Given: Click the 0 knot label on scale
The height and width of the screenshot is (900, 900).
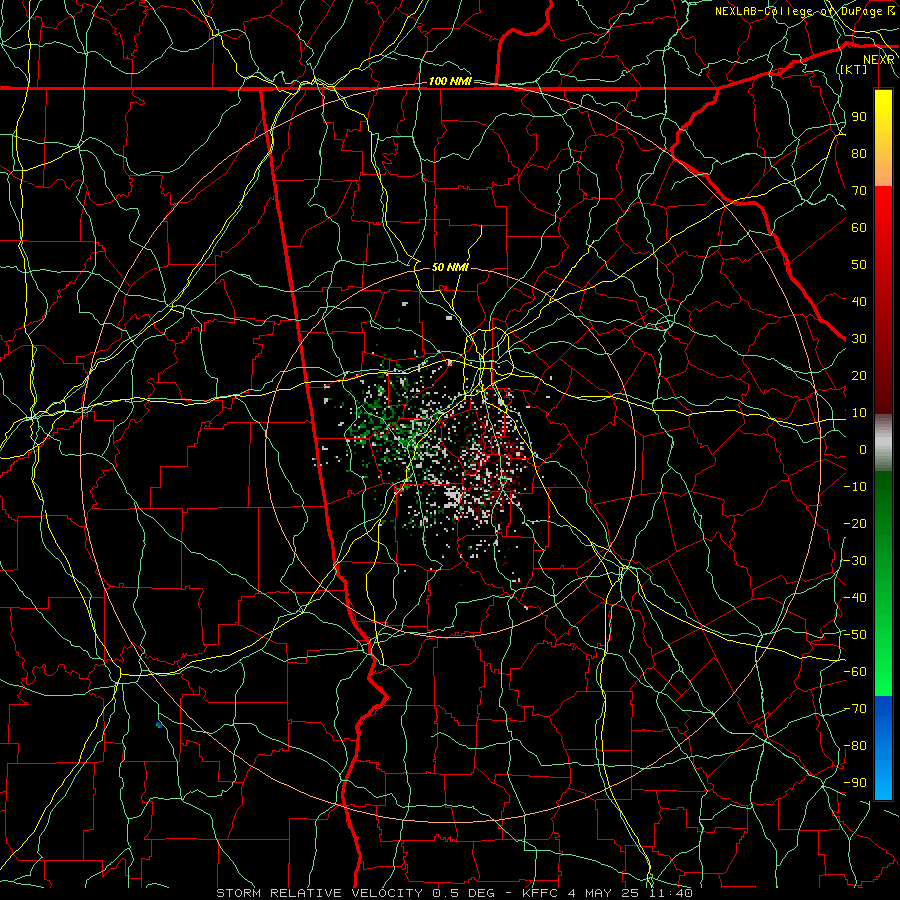Looking at the screenshot, I should coord(863,449).
